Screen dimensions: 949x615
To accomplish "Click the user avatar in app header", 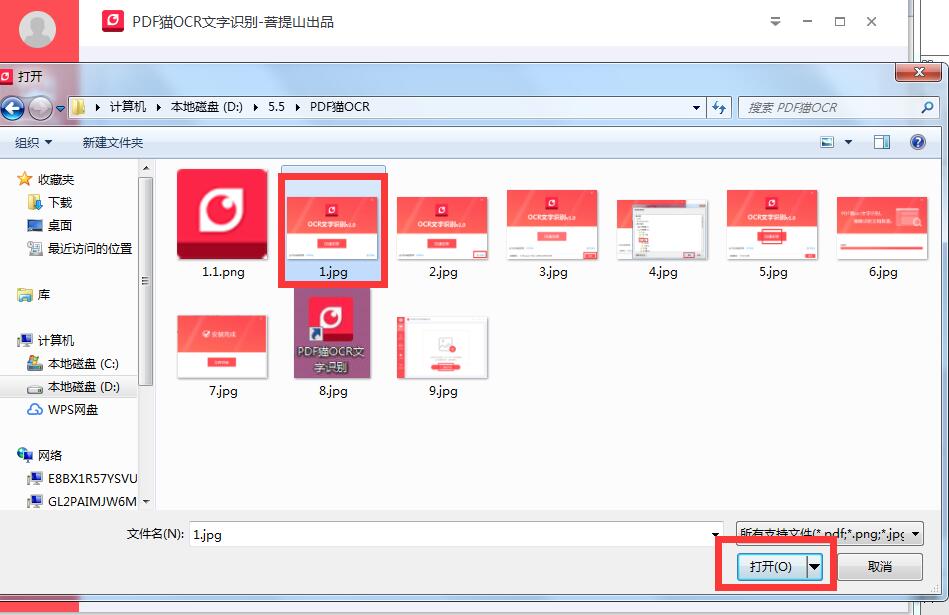I will click(38, 30).
